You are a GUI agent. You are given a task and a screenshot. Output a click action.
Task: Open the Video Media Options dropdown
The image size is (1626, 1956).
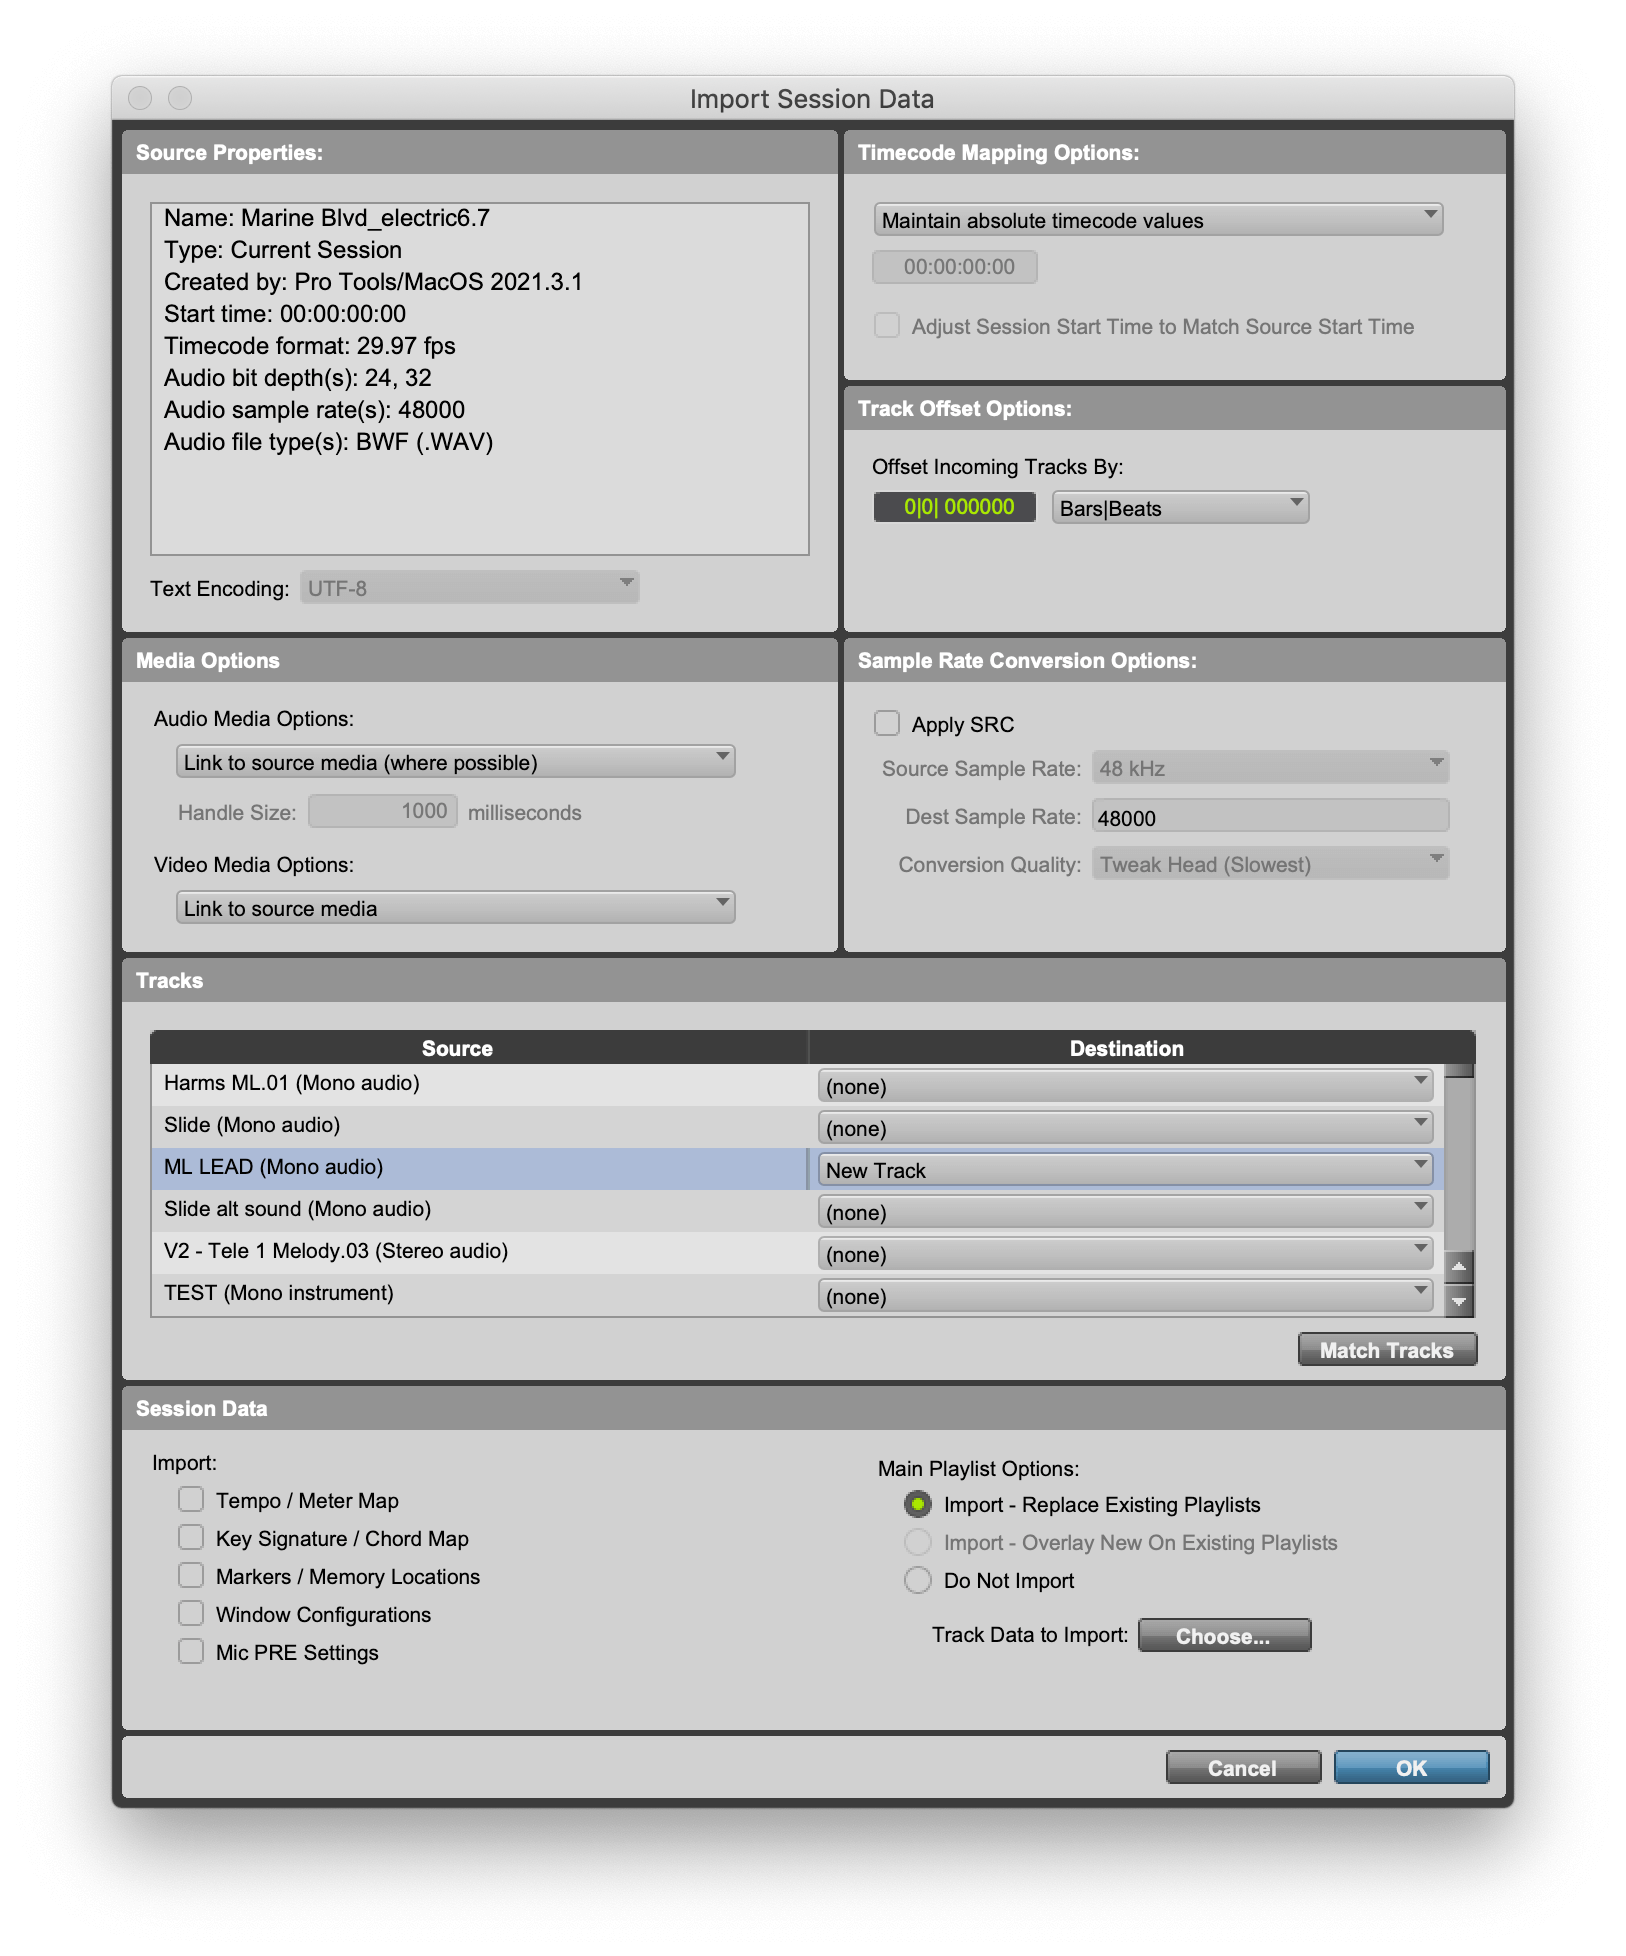click(x=455, y=908)
